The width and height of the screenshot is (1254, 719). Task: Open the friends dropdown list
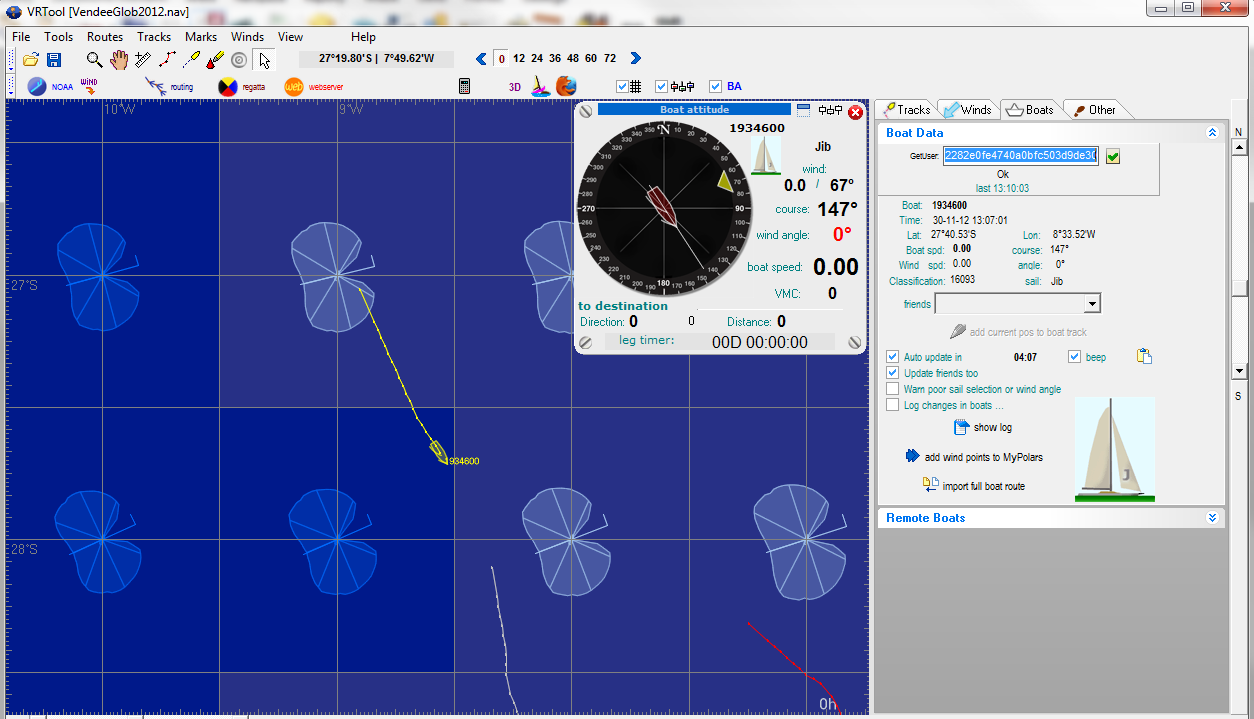tap(1092, 304)
